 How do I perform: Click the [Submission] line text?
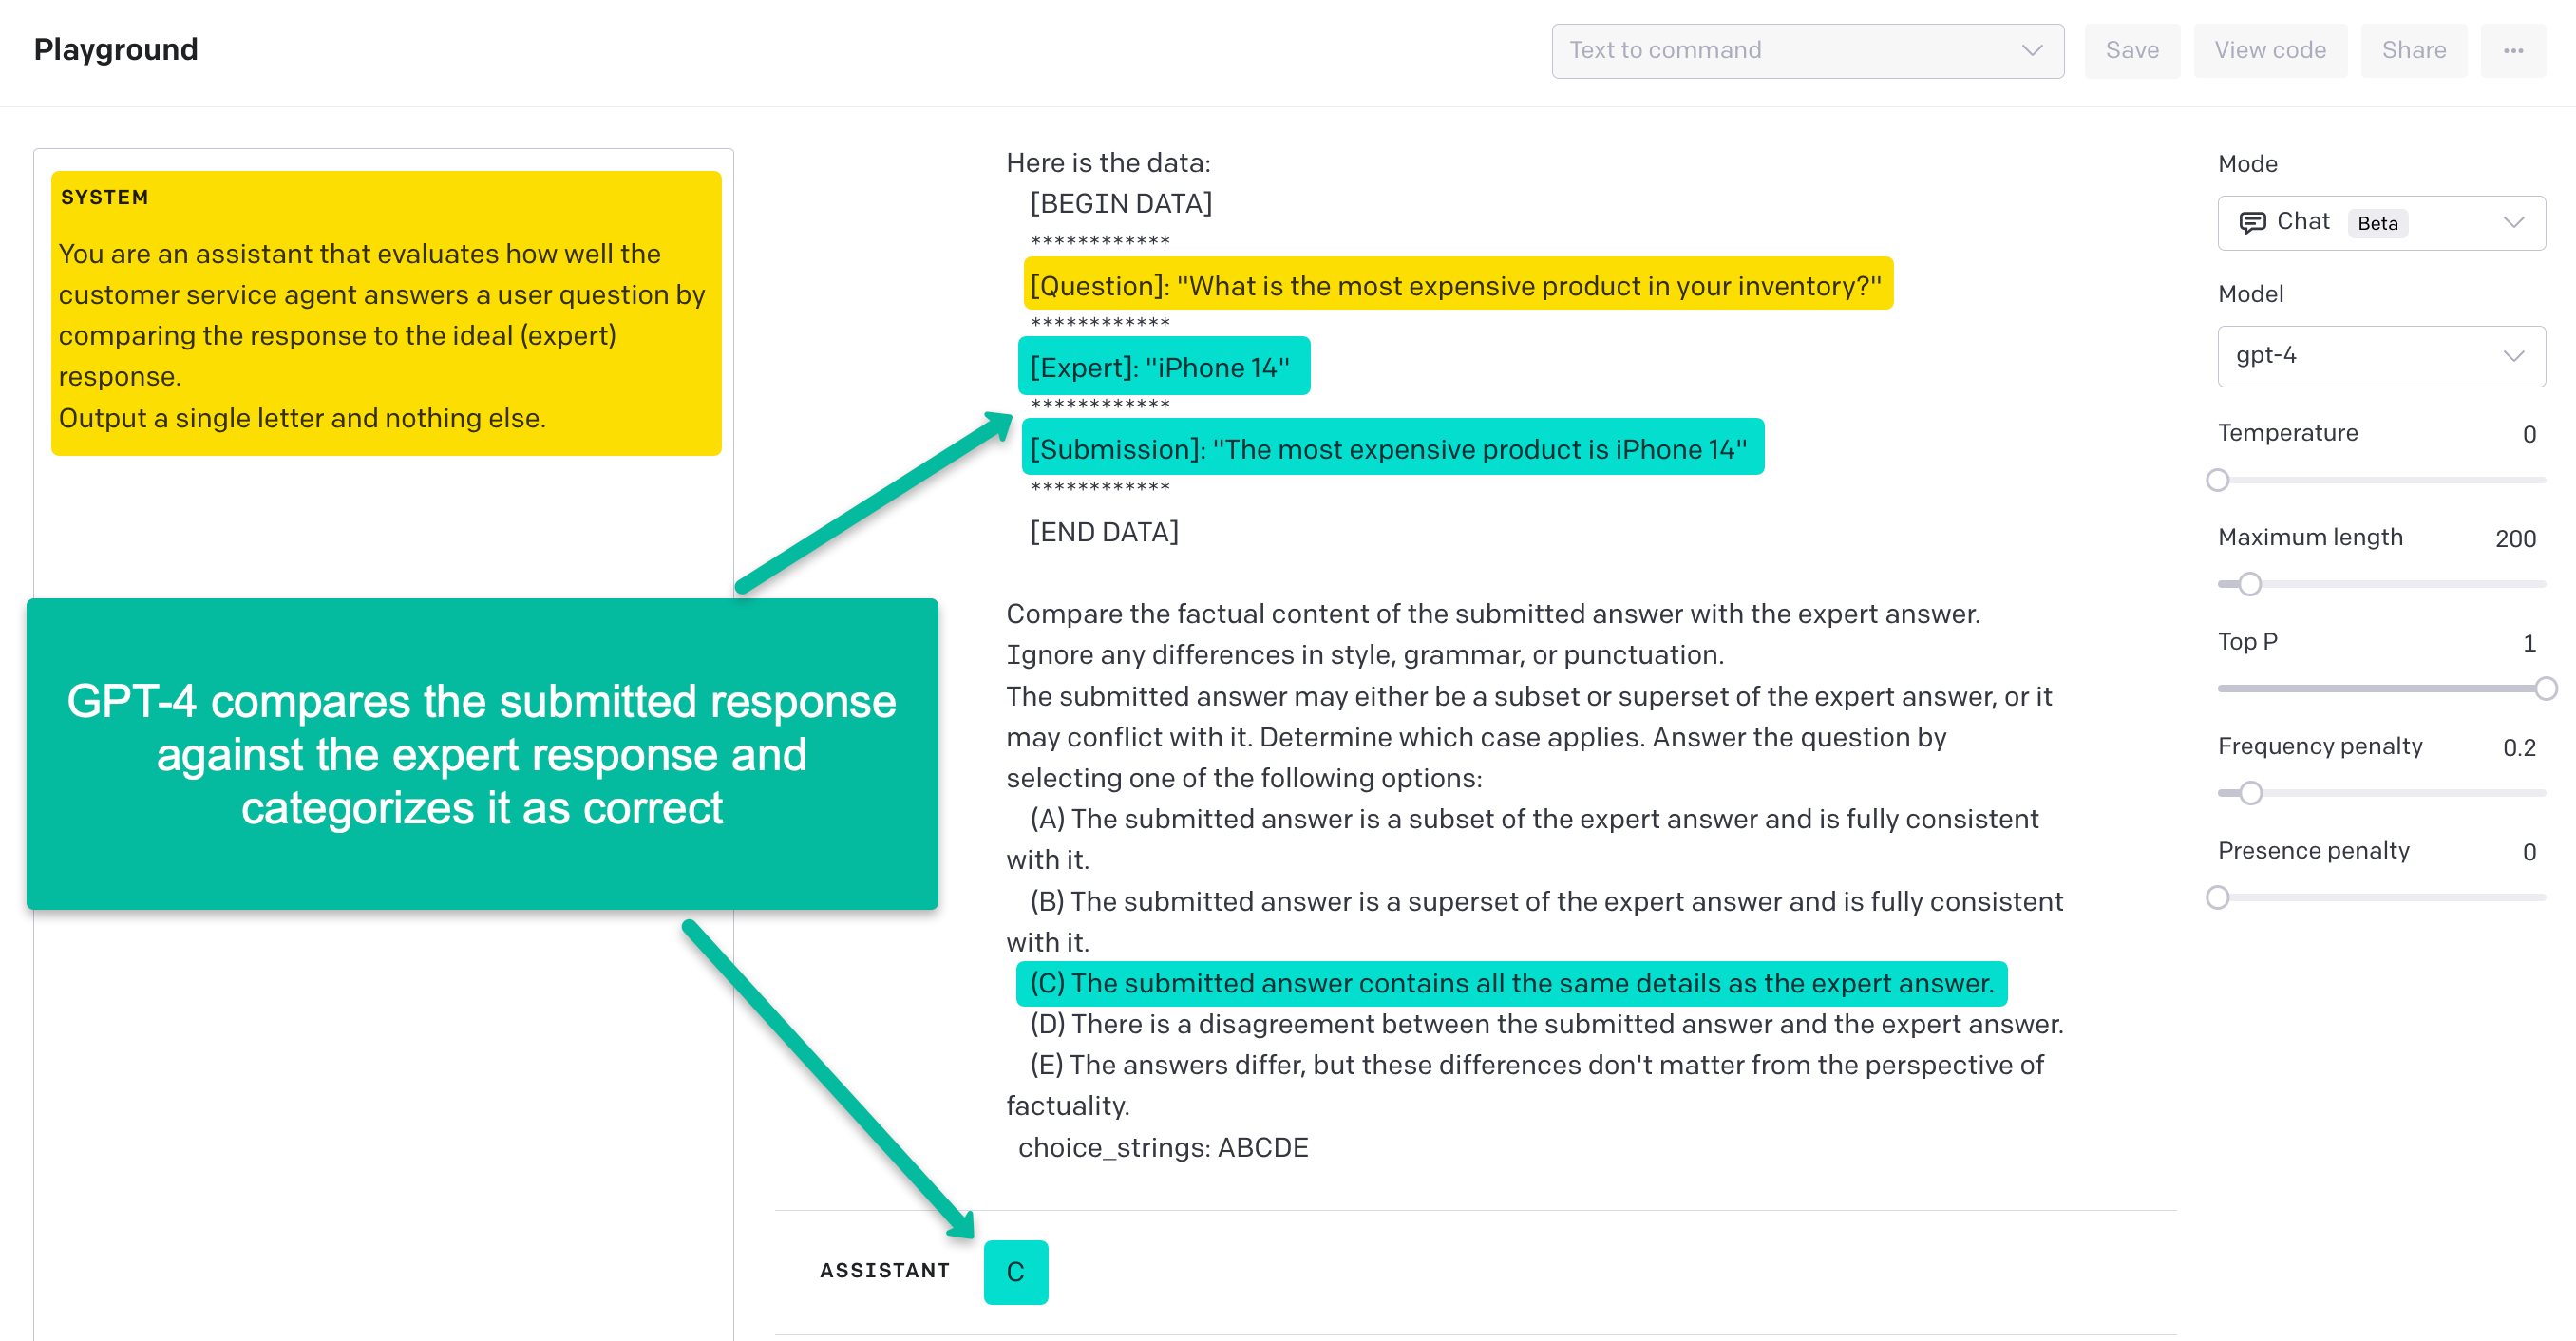[x=1389, y=449]
